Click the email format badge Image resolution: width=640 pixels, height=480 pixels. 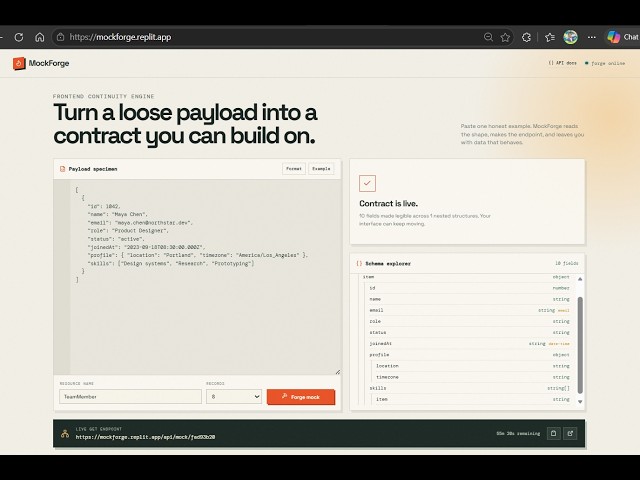click(x=564, y=311)
